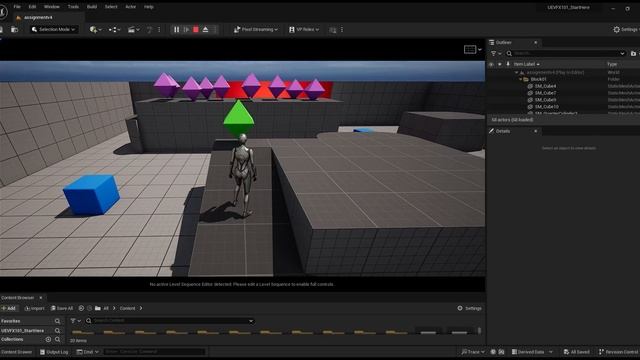Close the Details panel tab
The width and height of the screenshot is (640, 360).
536,131
